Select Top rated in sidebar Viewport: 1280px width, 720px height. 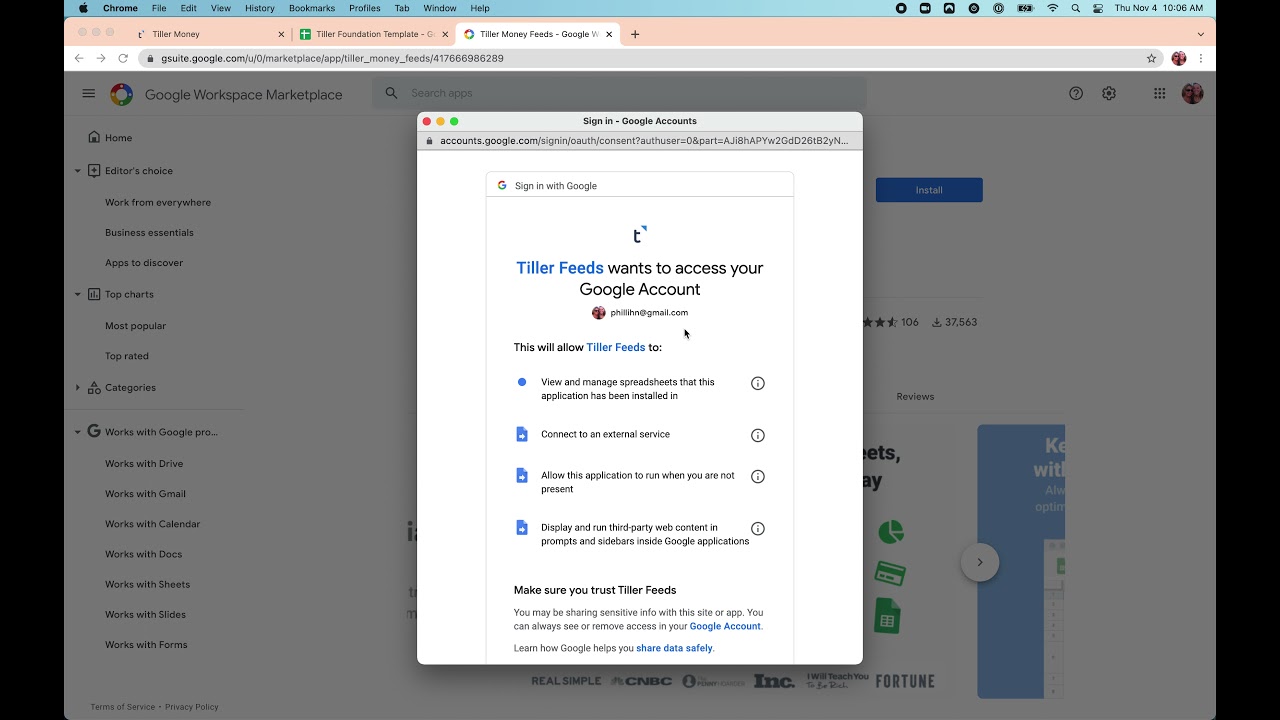pyautogui.click(x=127, y=356)
